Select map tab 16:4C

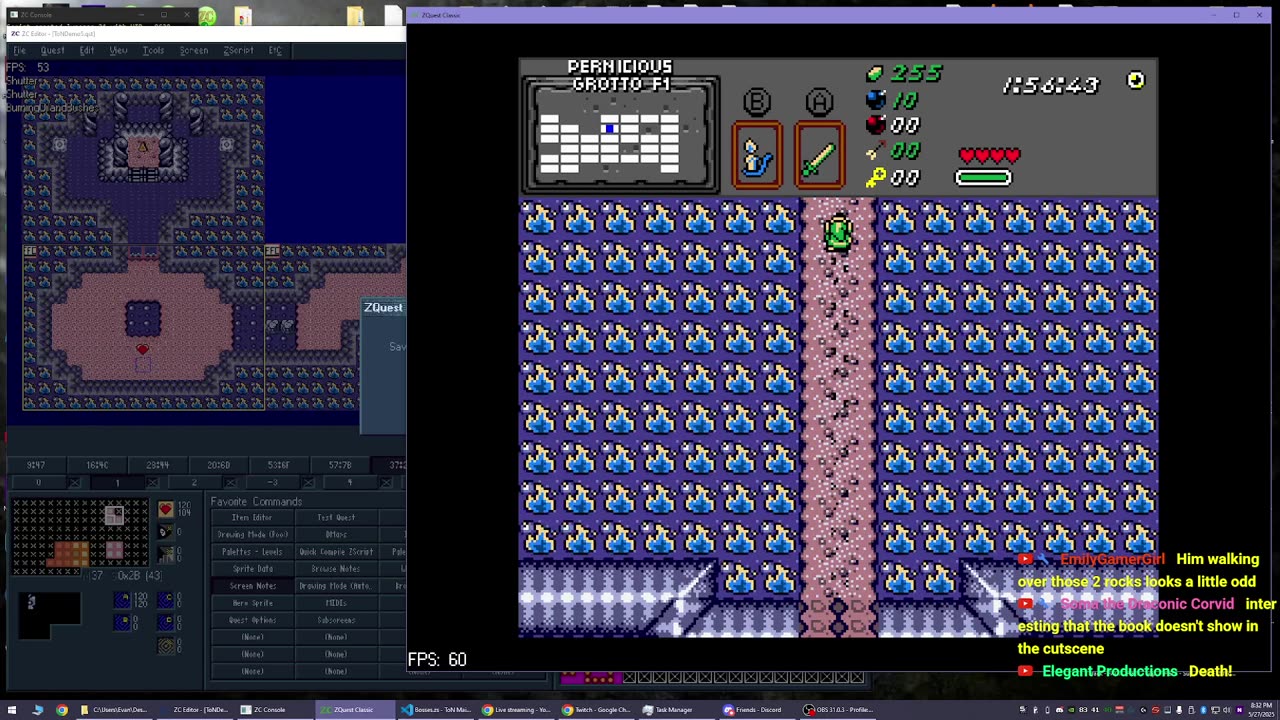(97, 465)
